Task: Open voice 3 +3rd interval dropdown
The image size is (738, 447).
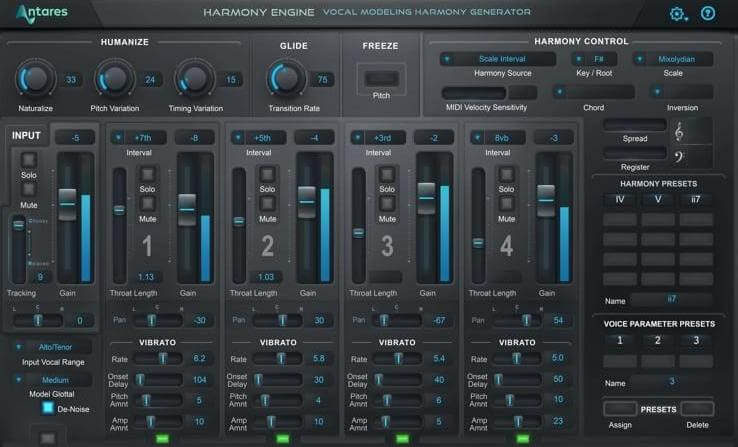Action: (378, 138)
